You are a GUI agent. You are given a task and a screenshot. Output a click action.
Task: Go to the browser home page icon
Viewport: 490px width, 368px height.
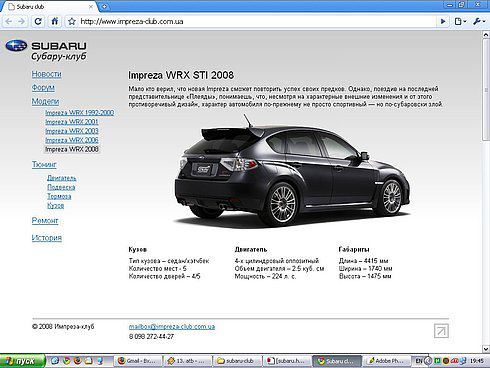pos(55,22)
